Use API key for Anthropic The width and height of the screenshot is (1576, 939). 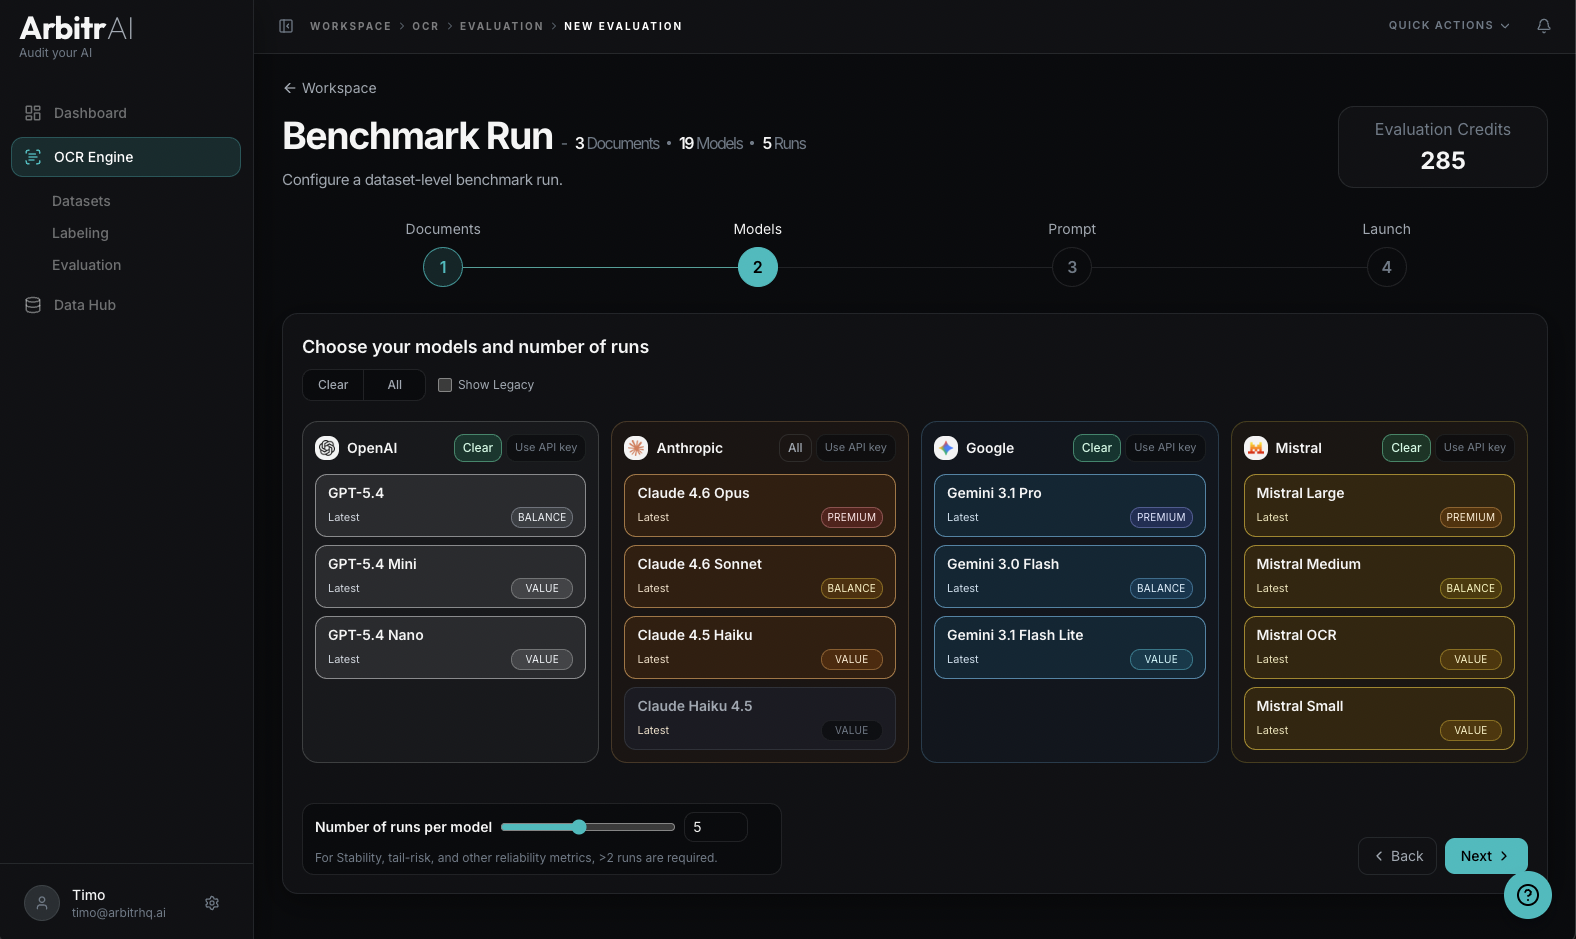click(x=856, y=448)
